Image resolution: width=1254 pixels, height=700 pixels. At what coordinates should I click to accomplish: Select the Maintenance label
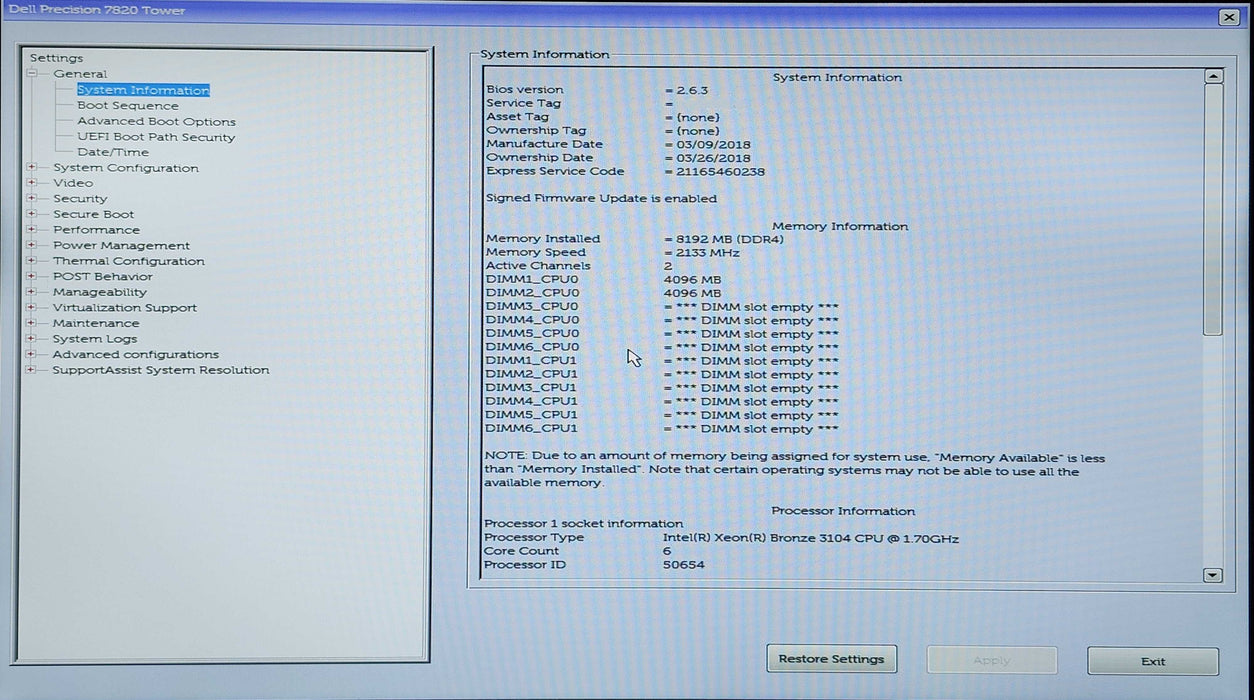(x=96, y=323)
